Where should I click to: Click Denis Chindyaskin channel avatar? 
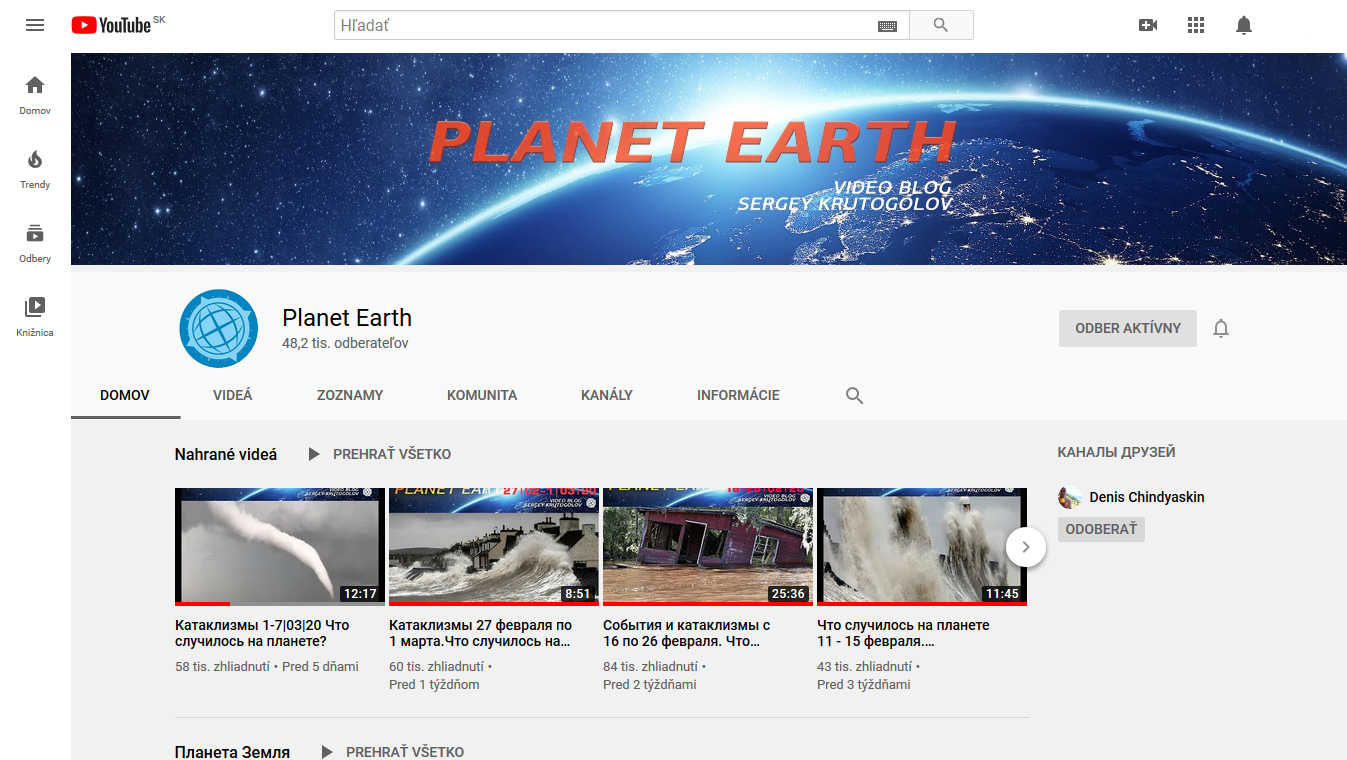point(1069,497)
